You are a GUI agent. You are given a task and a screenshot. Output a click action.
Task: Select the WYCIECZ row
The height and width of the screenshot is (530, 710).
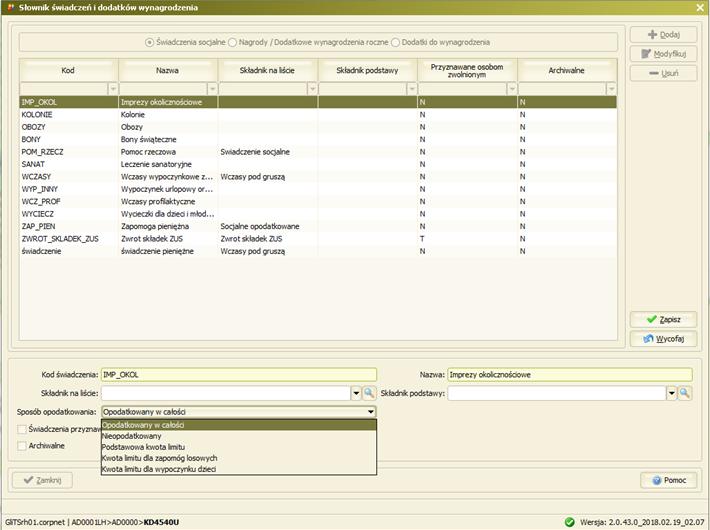point(318,214)
